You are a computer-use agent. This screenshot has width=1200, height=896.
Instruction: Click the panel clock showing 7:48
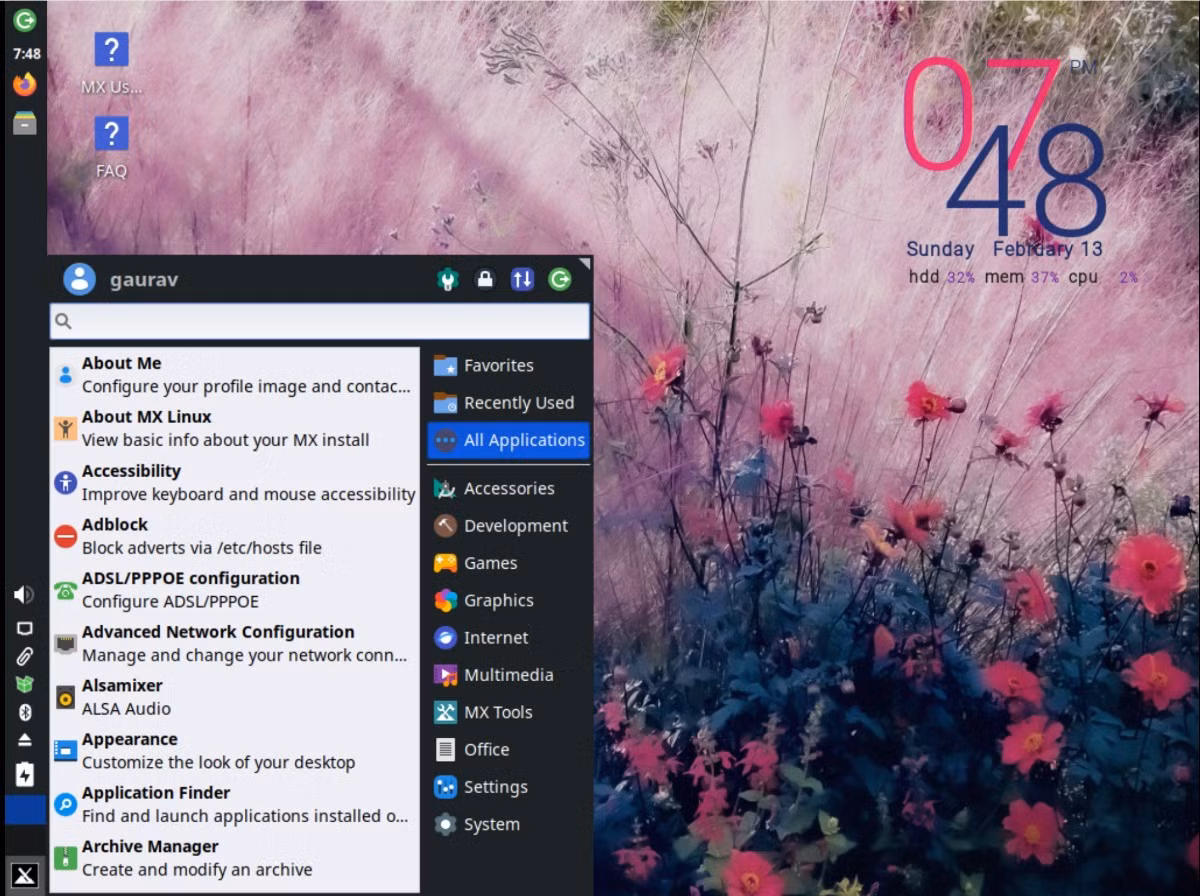[x=26, y=54]
